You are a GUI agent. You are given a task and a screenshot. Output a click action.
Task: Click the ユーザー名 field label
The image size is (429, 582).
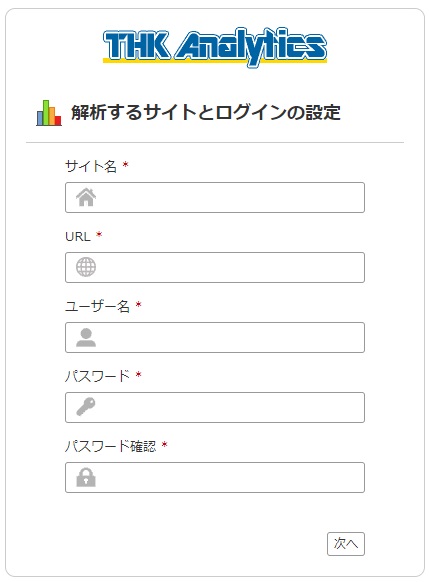(97, 306)
